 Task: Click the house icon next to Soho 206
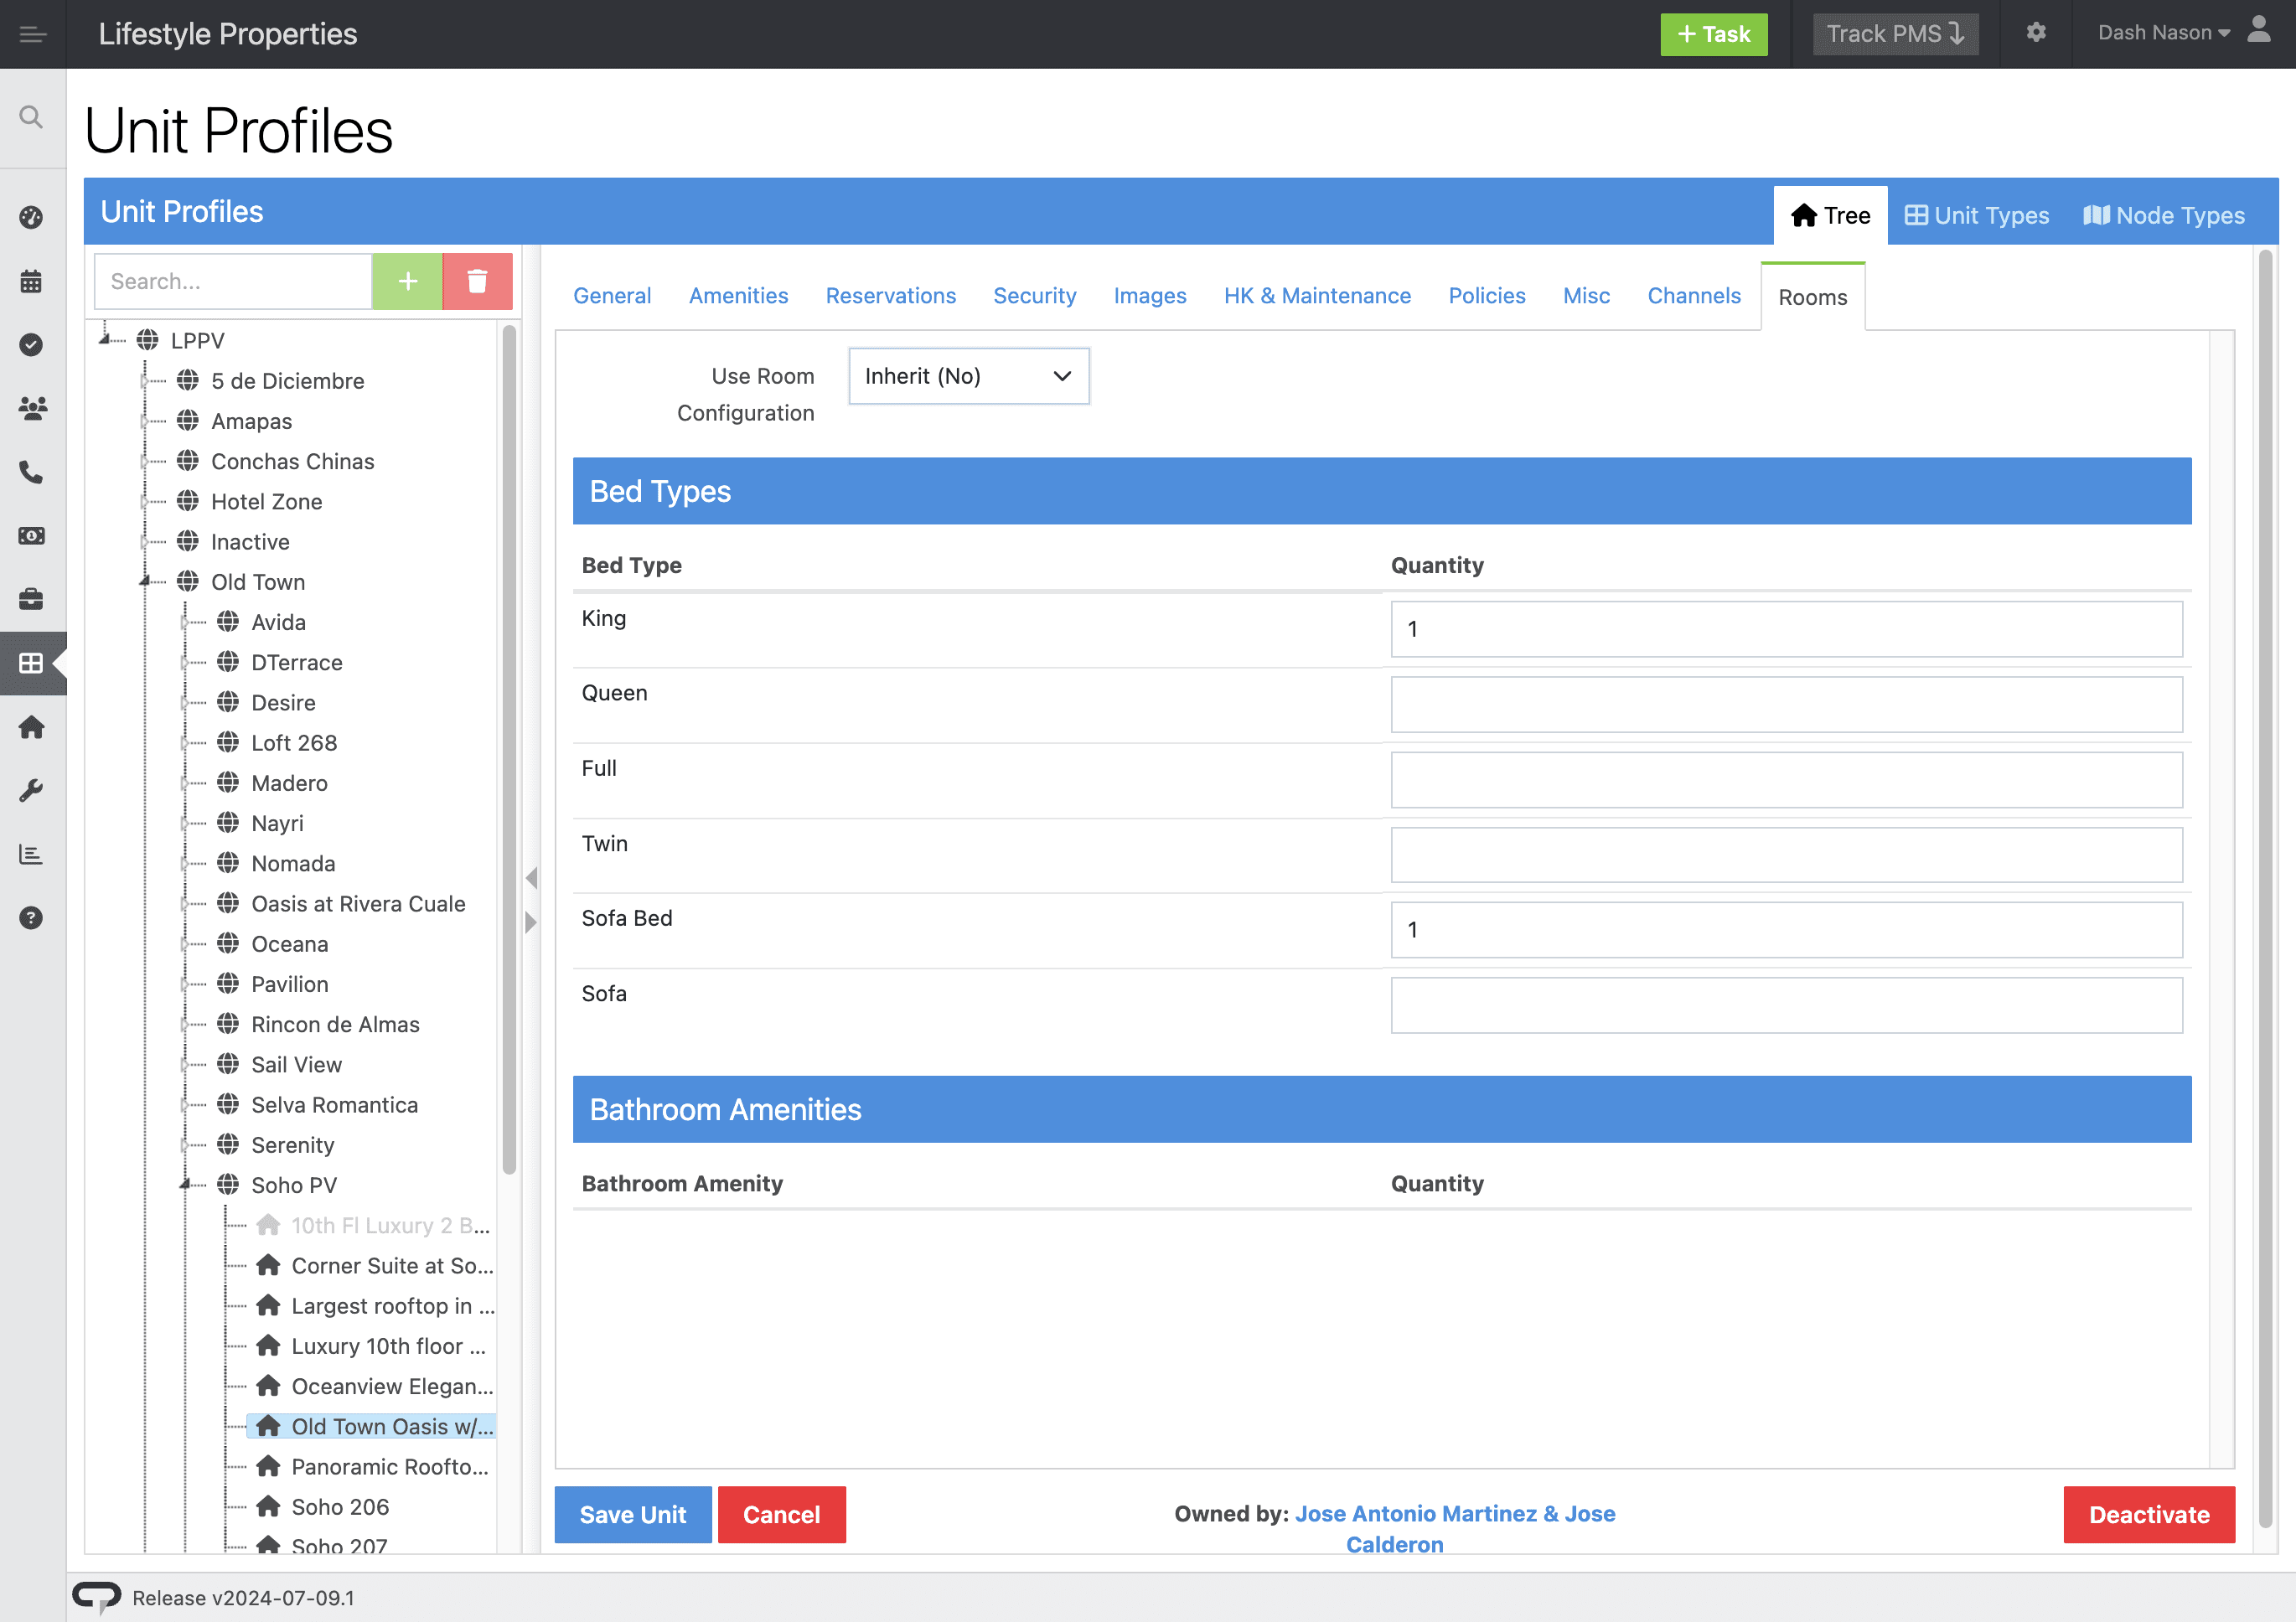coord(268,1506)
